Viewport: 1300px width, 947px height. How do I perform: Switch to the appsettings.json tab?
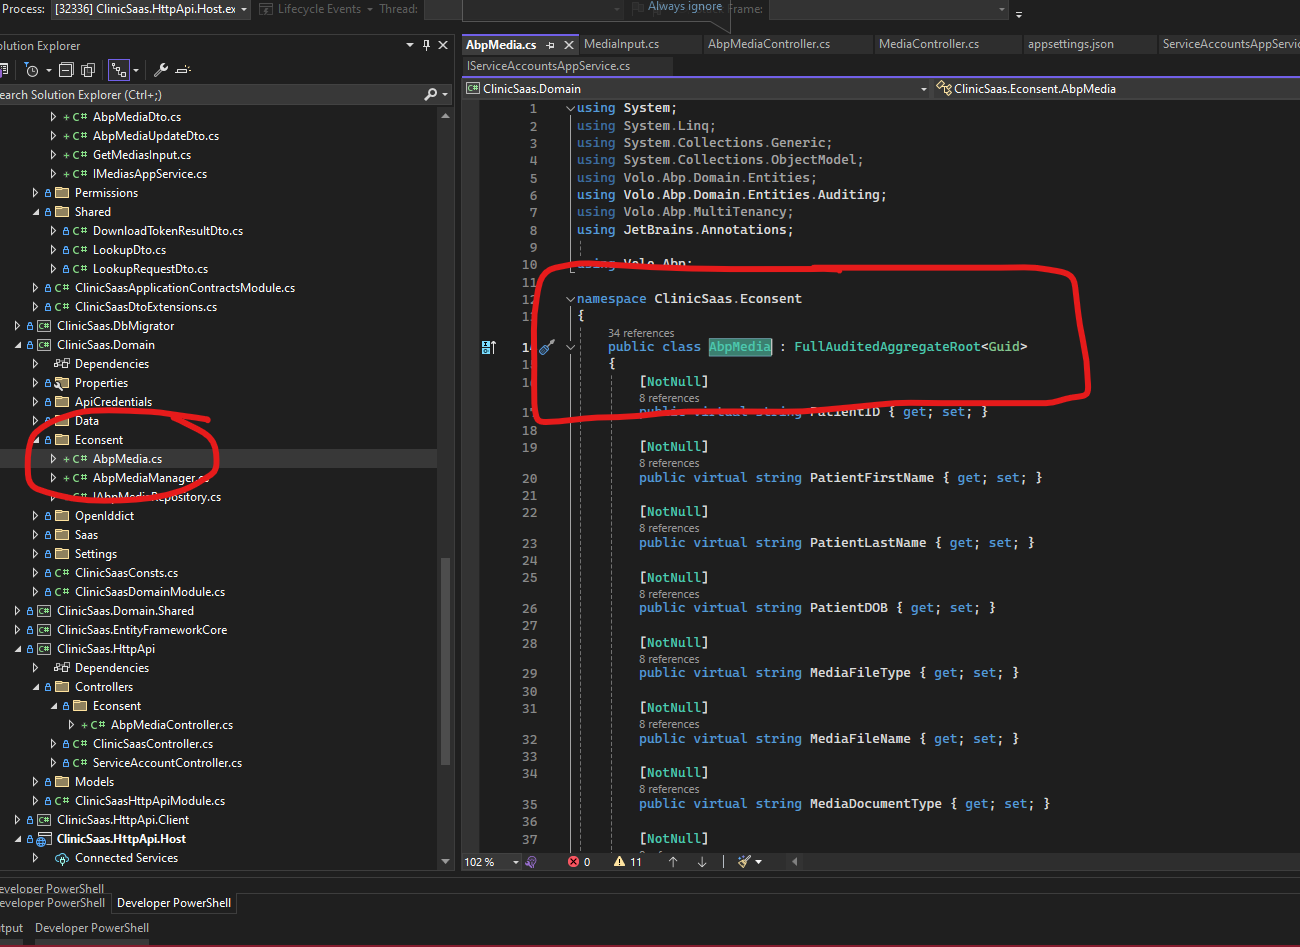click(1070, 44)
